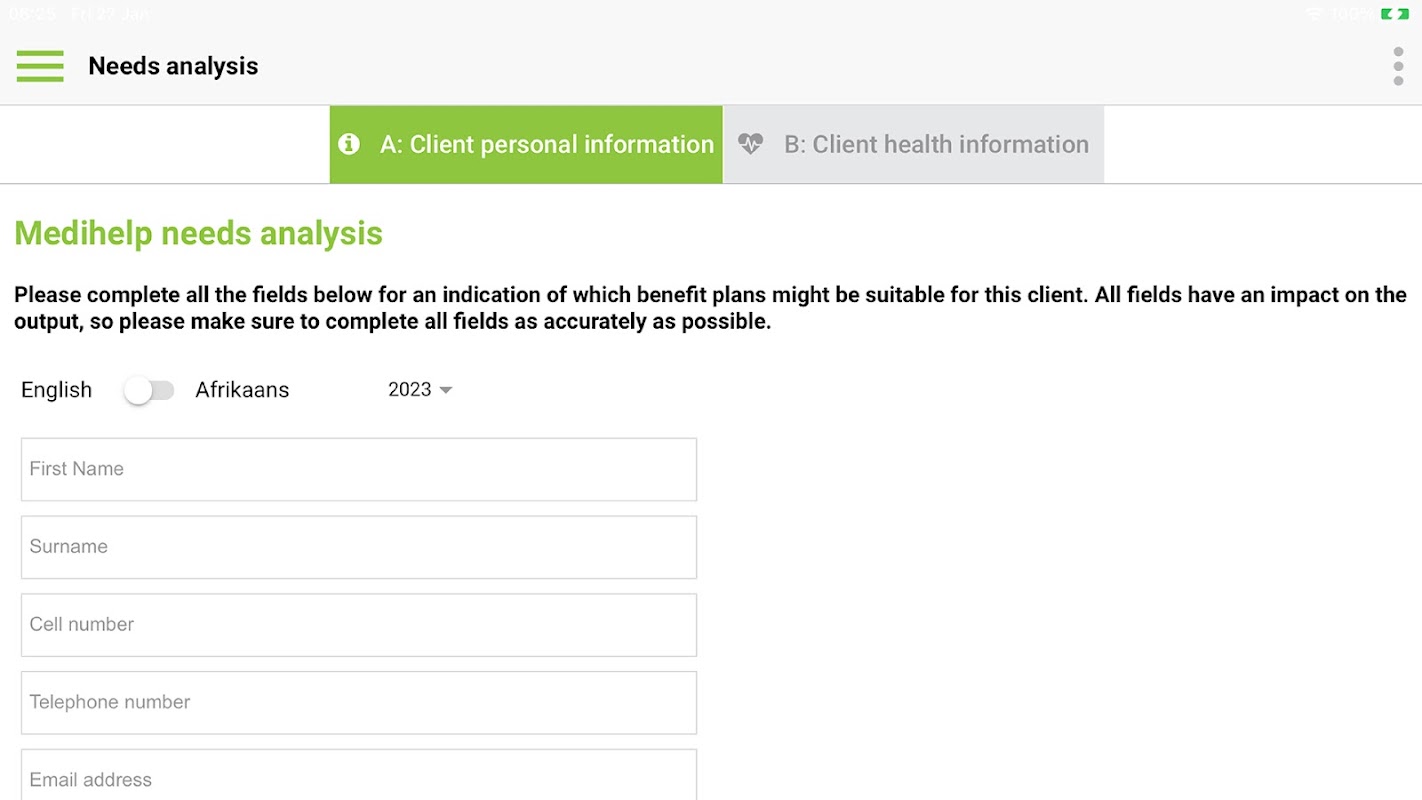Tap the Wi-Fi status bar icon
Screen dimensions: 1422x800
pos(1314,14)
